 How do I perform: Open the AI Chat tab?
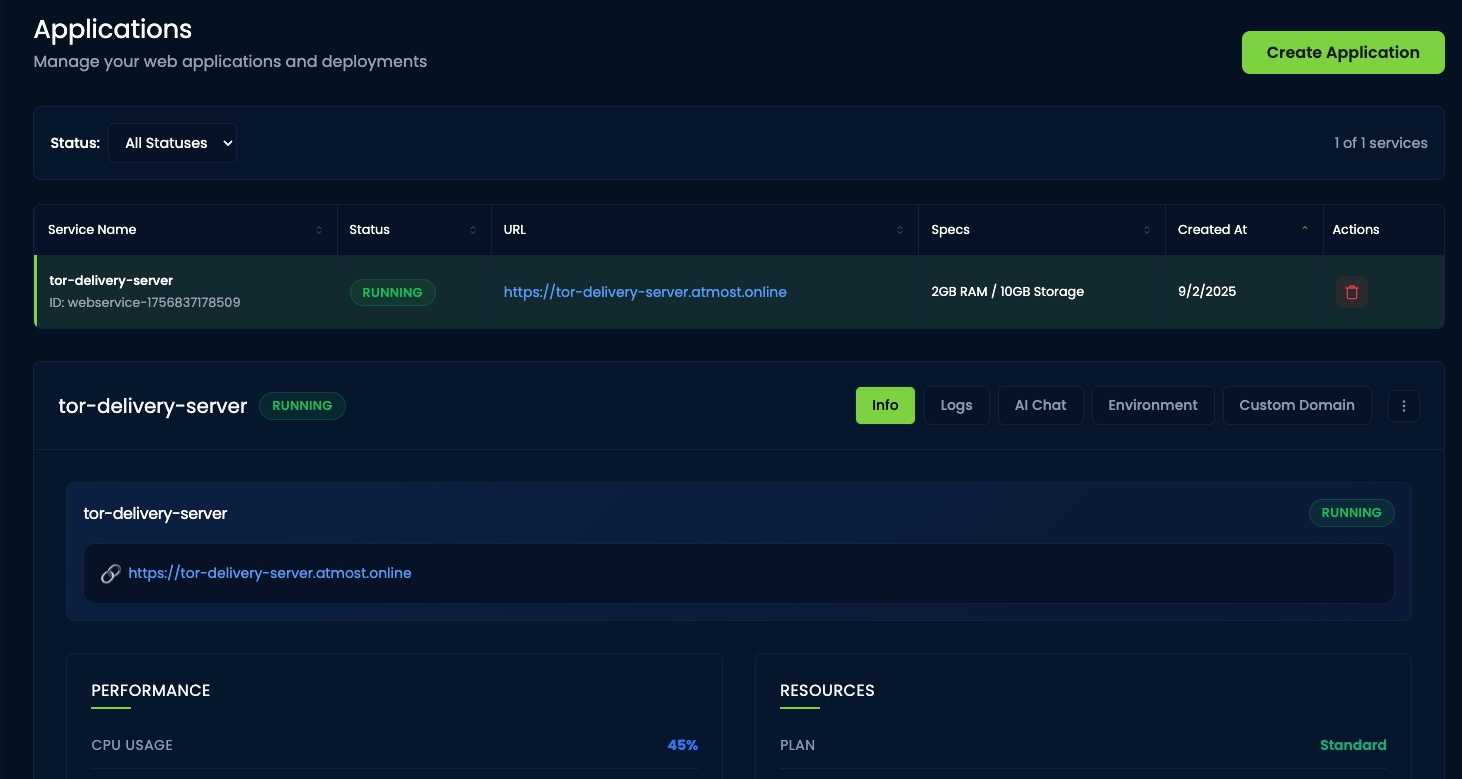1040,405
